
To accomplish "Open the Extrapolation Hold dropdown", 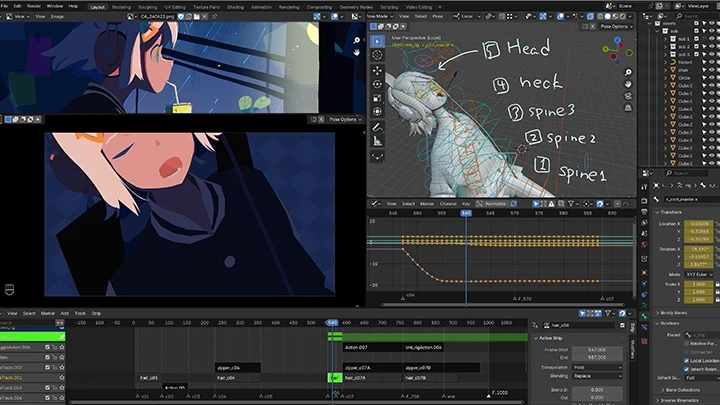I will (x=598, y=367).
